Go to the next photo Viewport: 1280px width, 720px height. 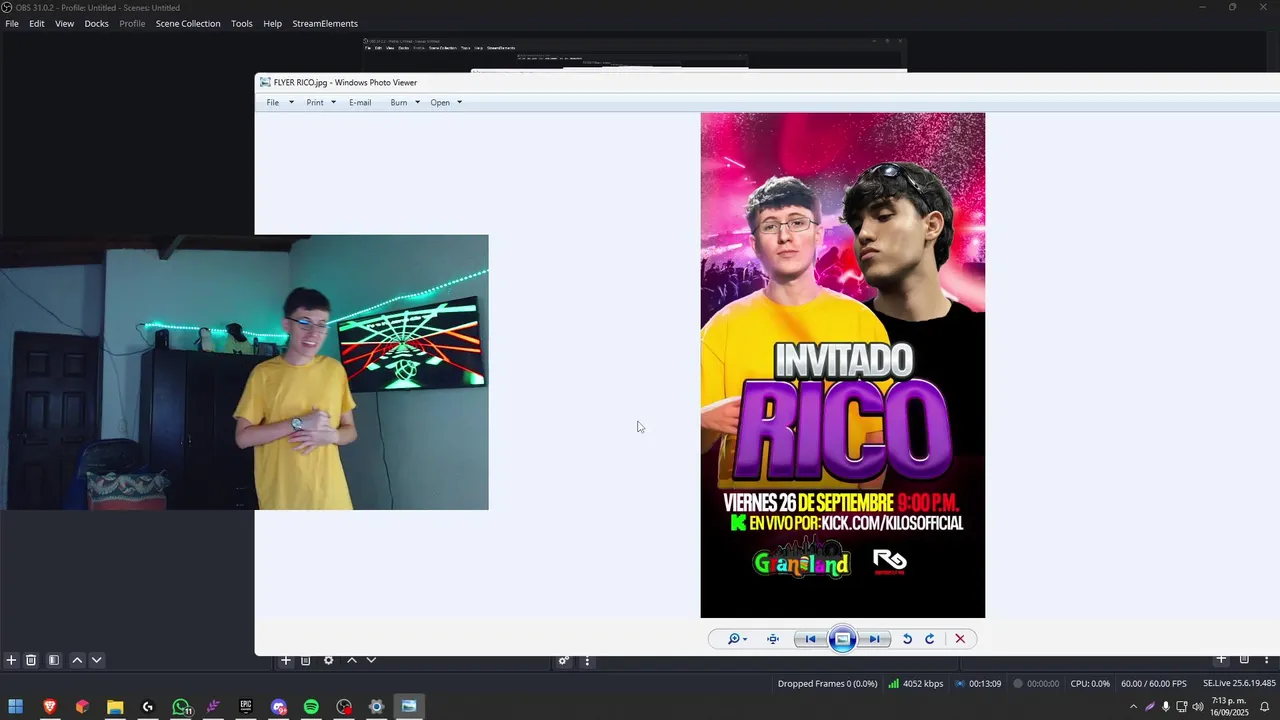(873, 639)
